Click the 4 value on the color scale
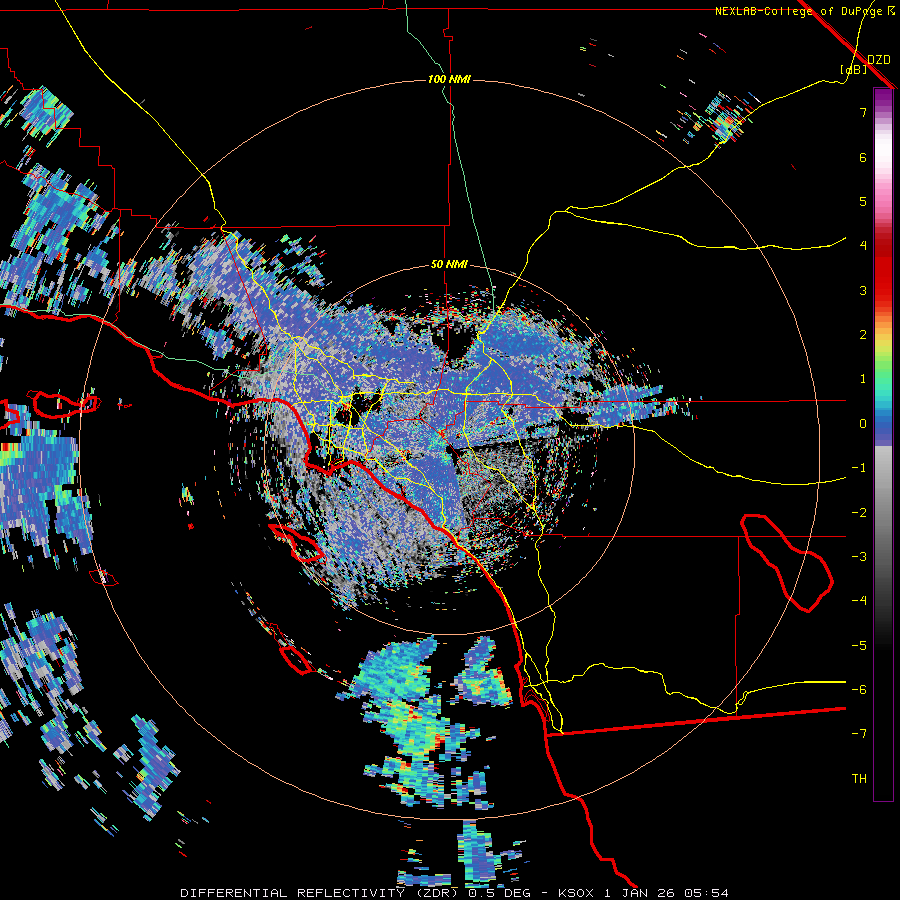 [863, 246]
